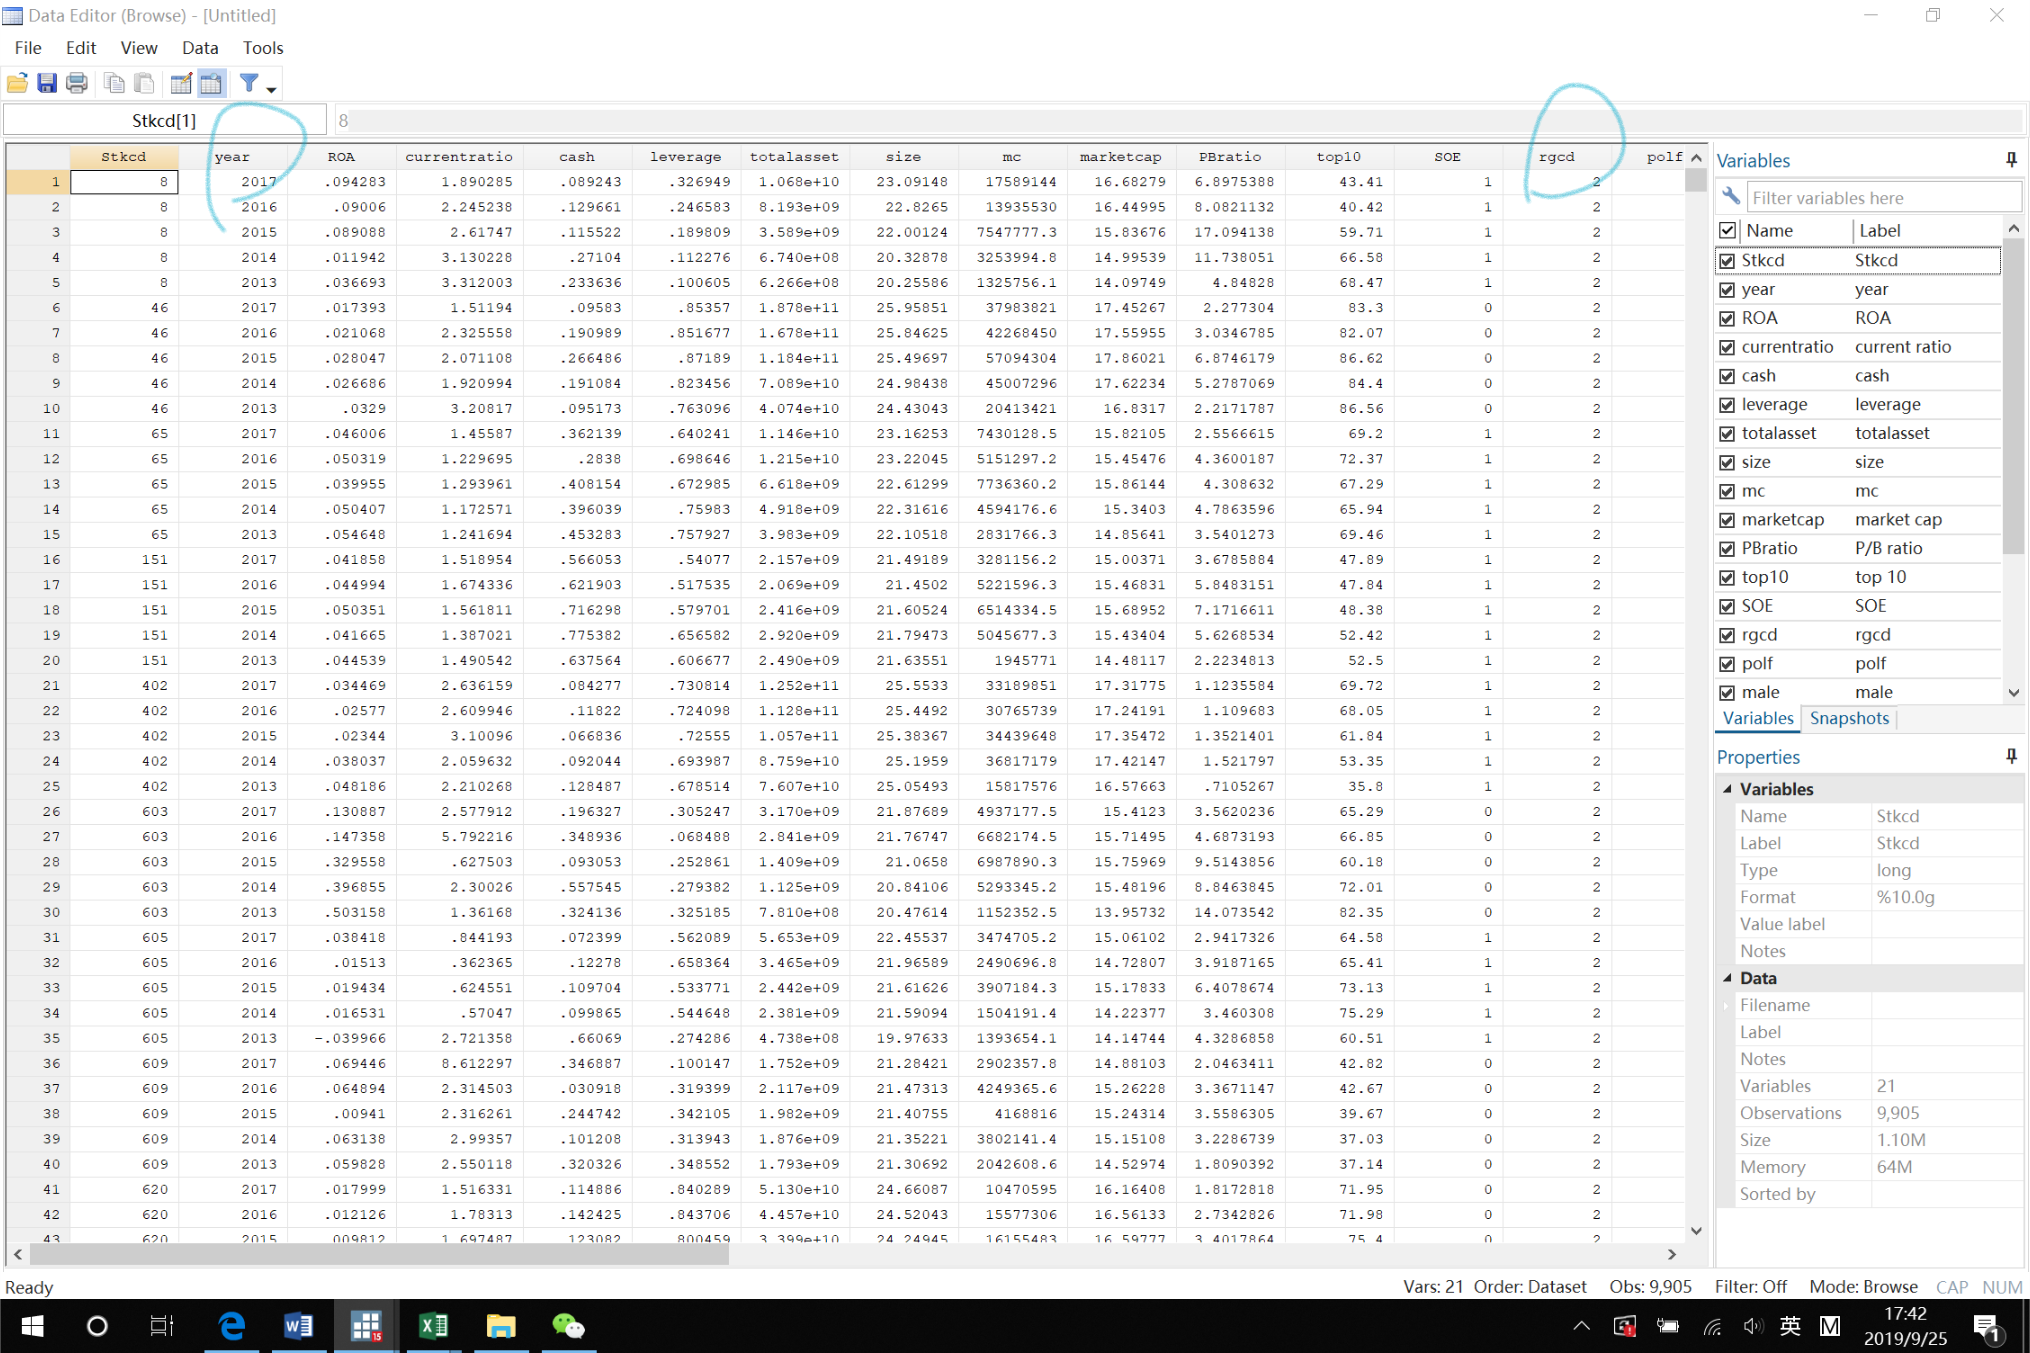Click the Data Editor browse mode icon
This screenshot has height=1353, width=2030.
coord(211,84)
